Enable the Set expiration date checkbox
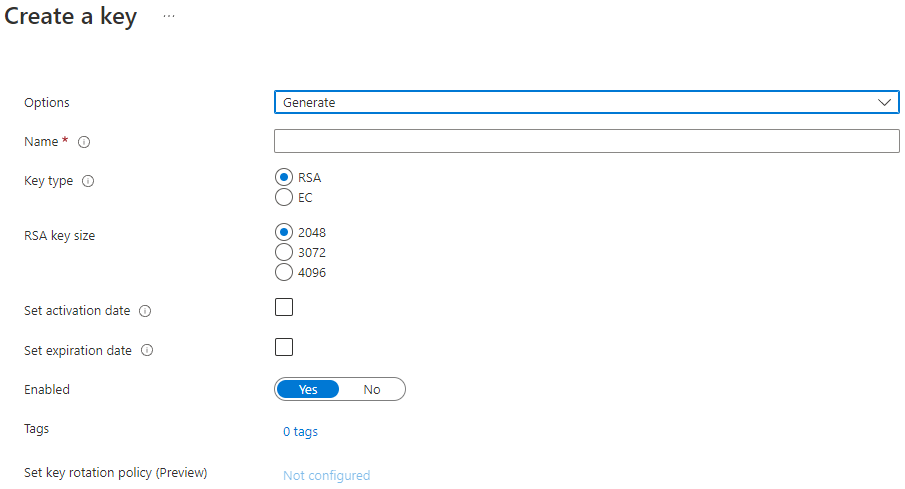Screen dimensions: 905x489 284,347
